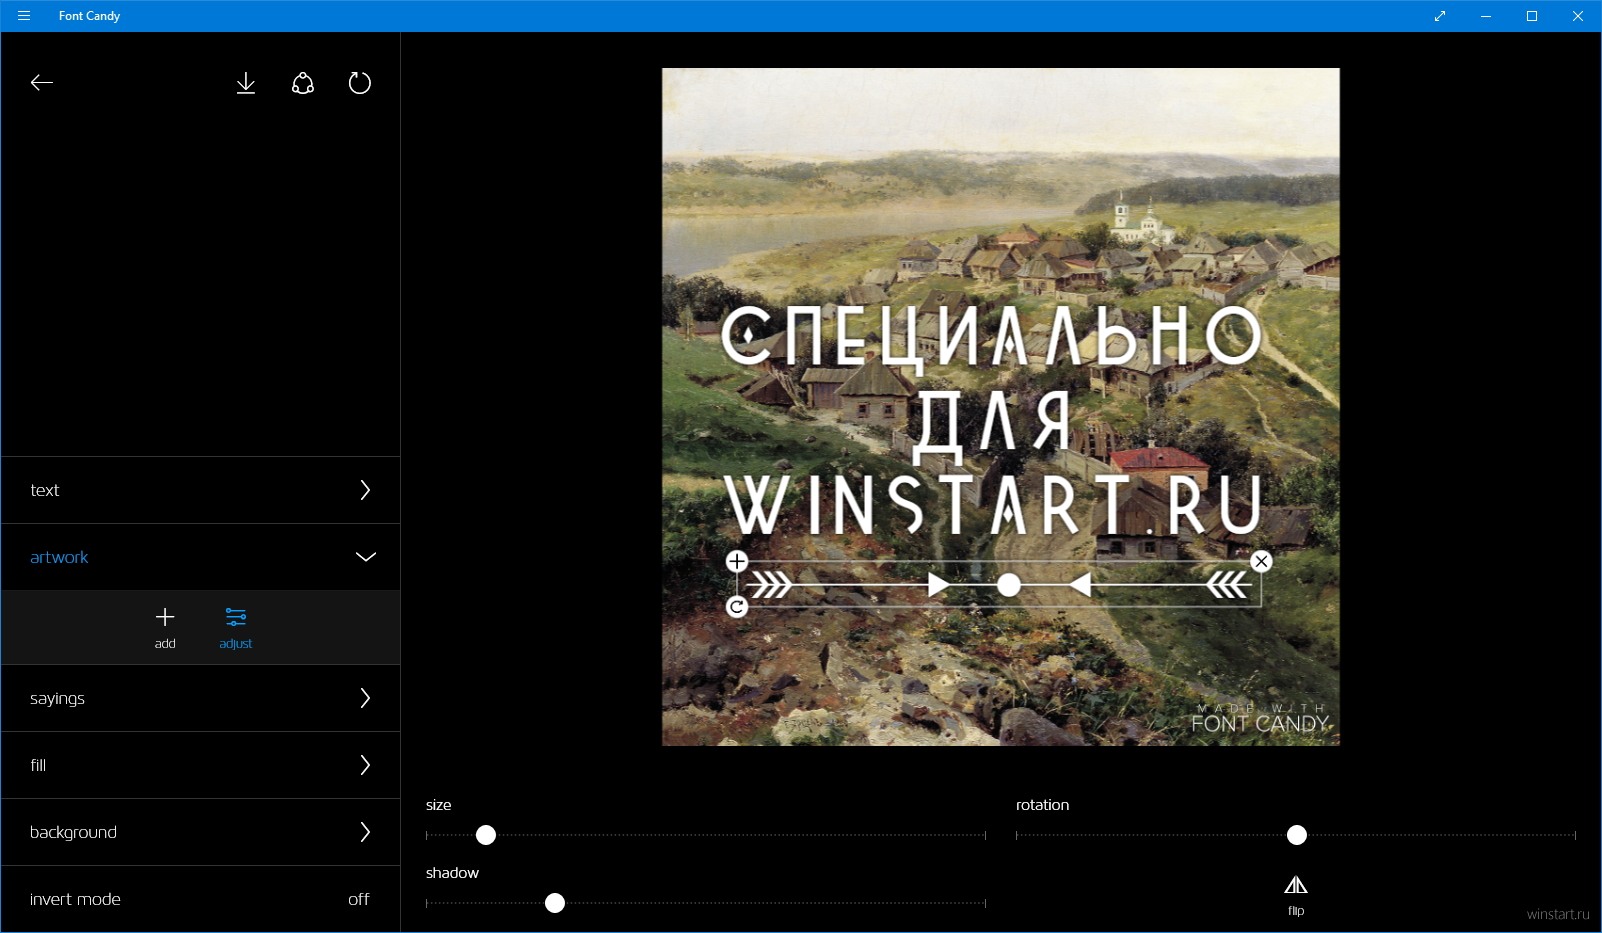Click the rotate handle on arrow artwork

click(737, 607)
